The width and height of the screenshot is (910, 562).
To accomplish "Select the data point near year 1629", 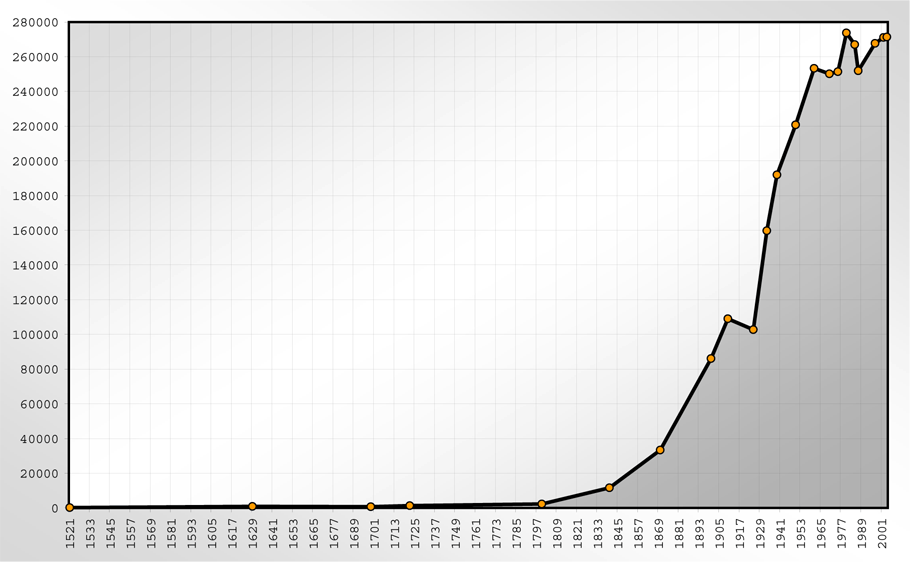I will click(x=252, y=507).
